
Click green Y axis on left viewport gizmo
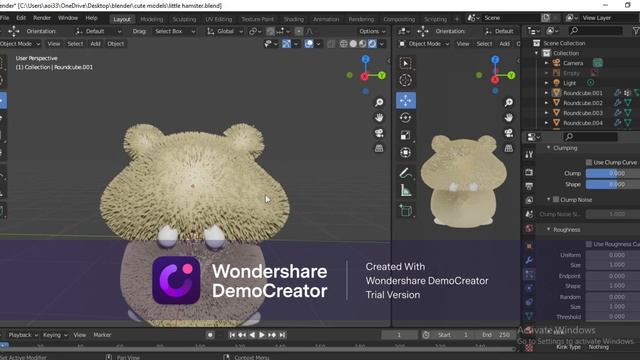click(382, 75)
